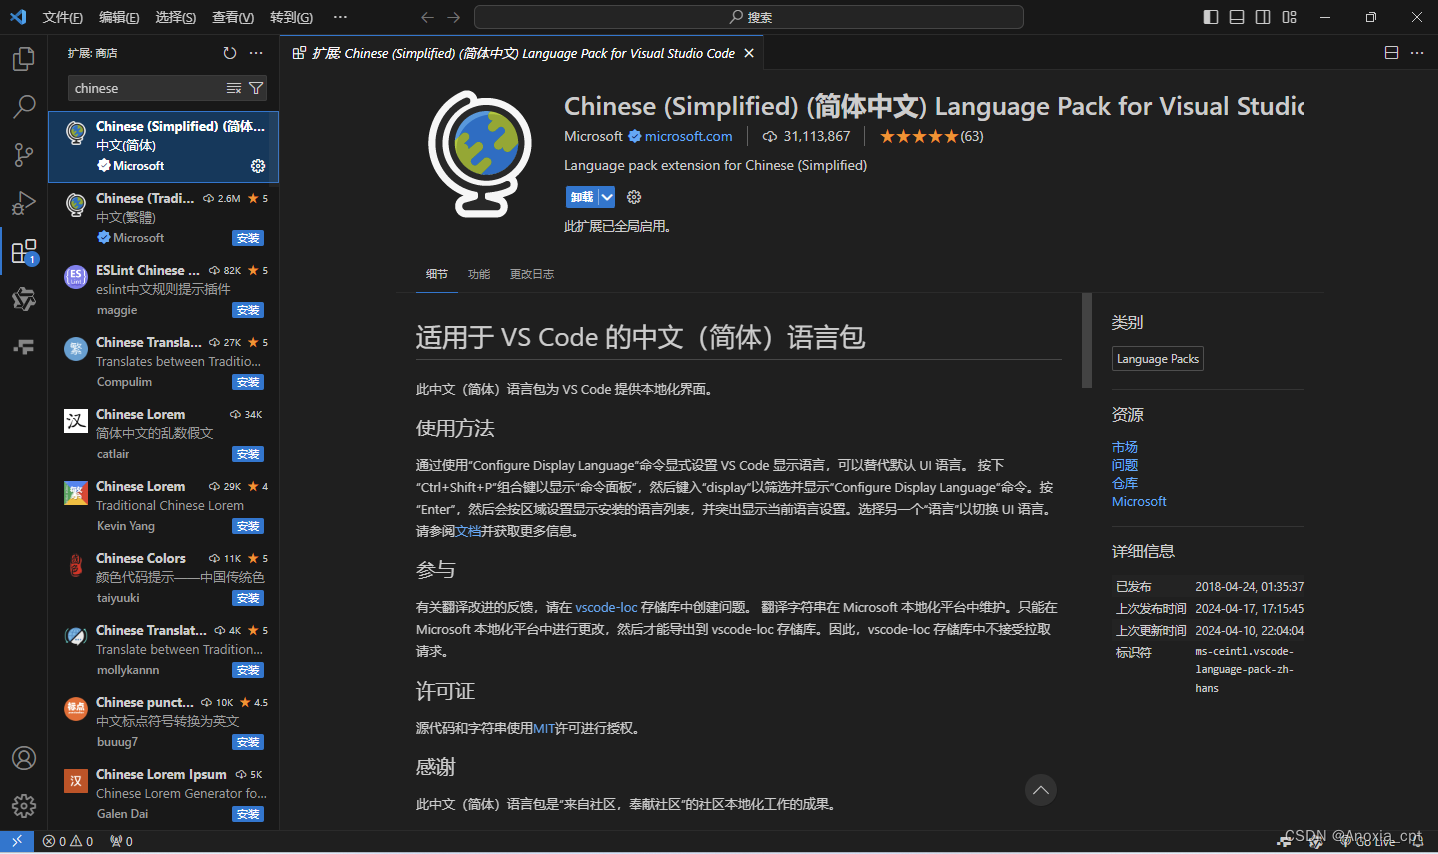The width and height of the screenshot is (1438, 854).
Task: Open the remote window indicator in the status bar
Action: tap(16, 841)
